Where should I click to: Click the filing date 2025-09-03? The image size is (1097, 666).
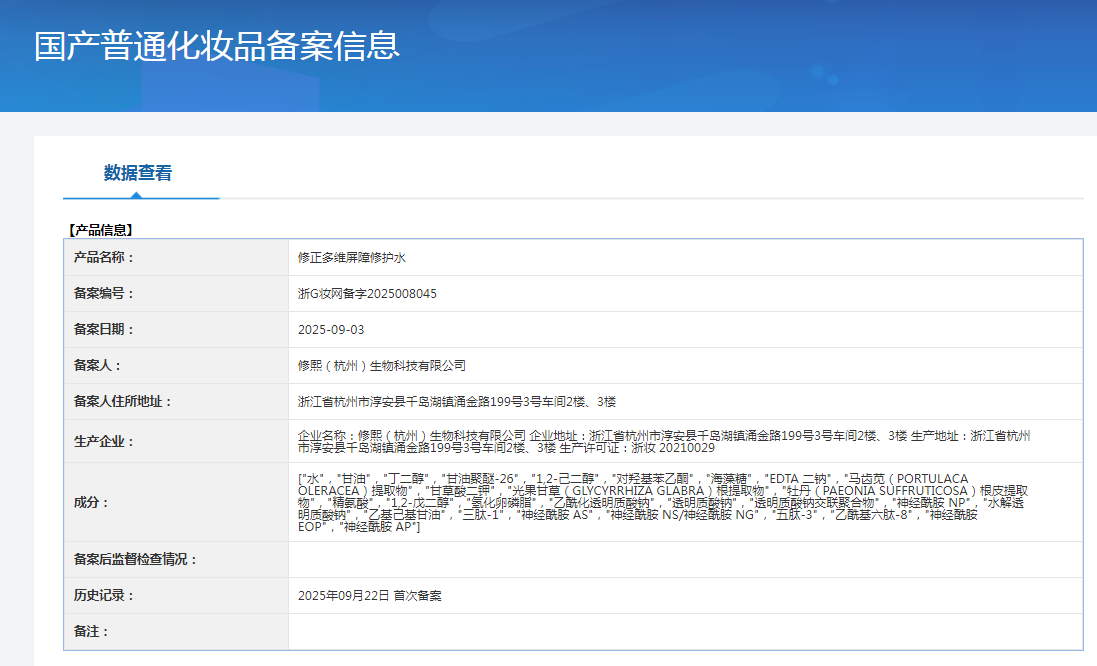pyautogui.click(x=331, y=330)
